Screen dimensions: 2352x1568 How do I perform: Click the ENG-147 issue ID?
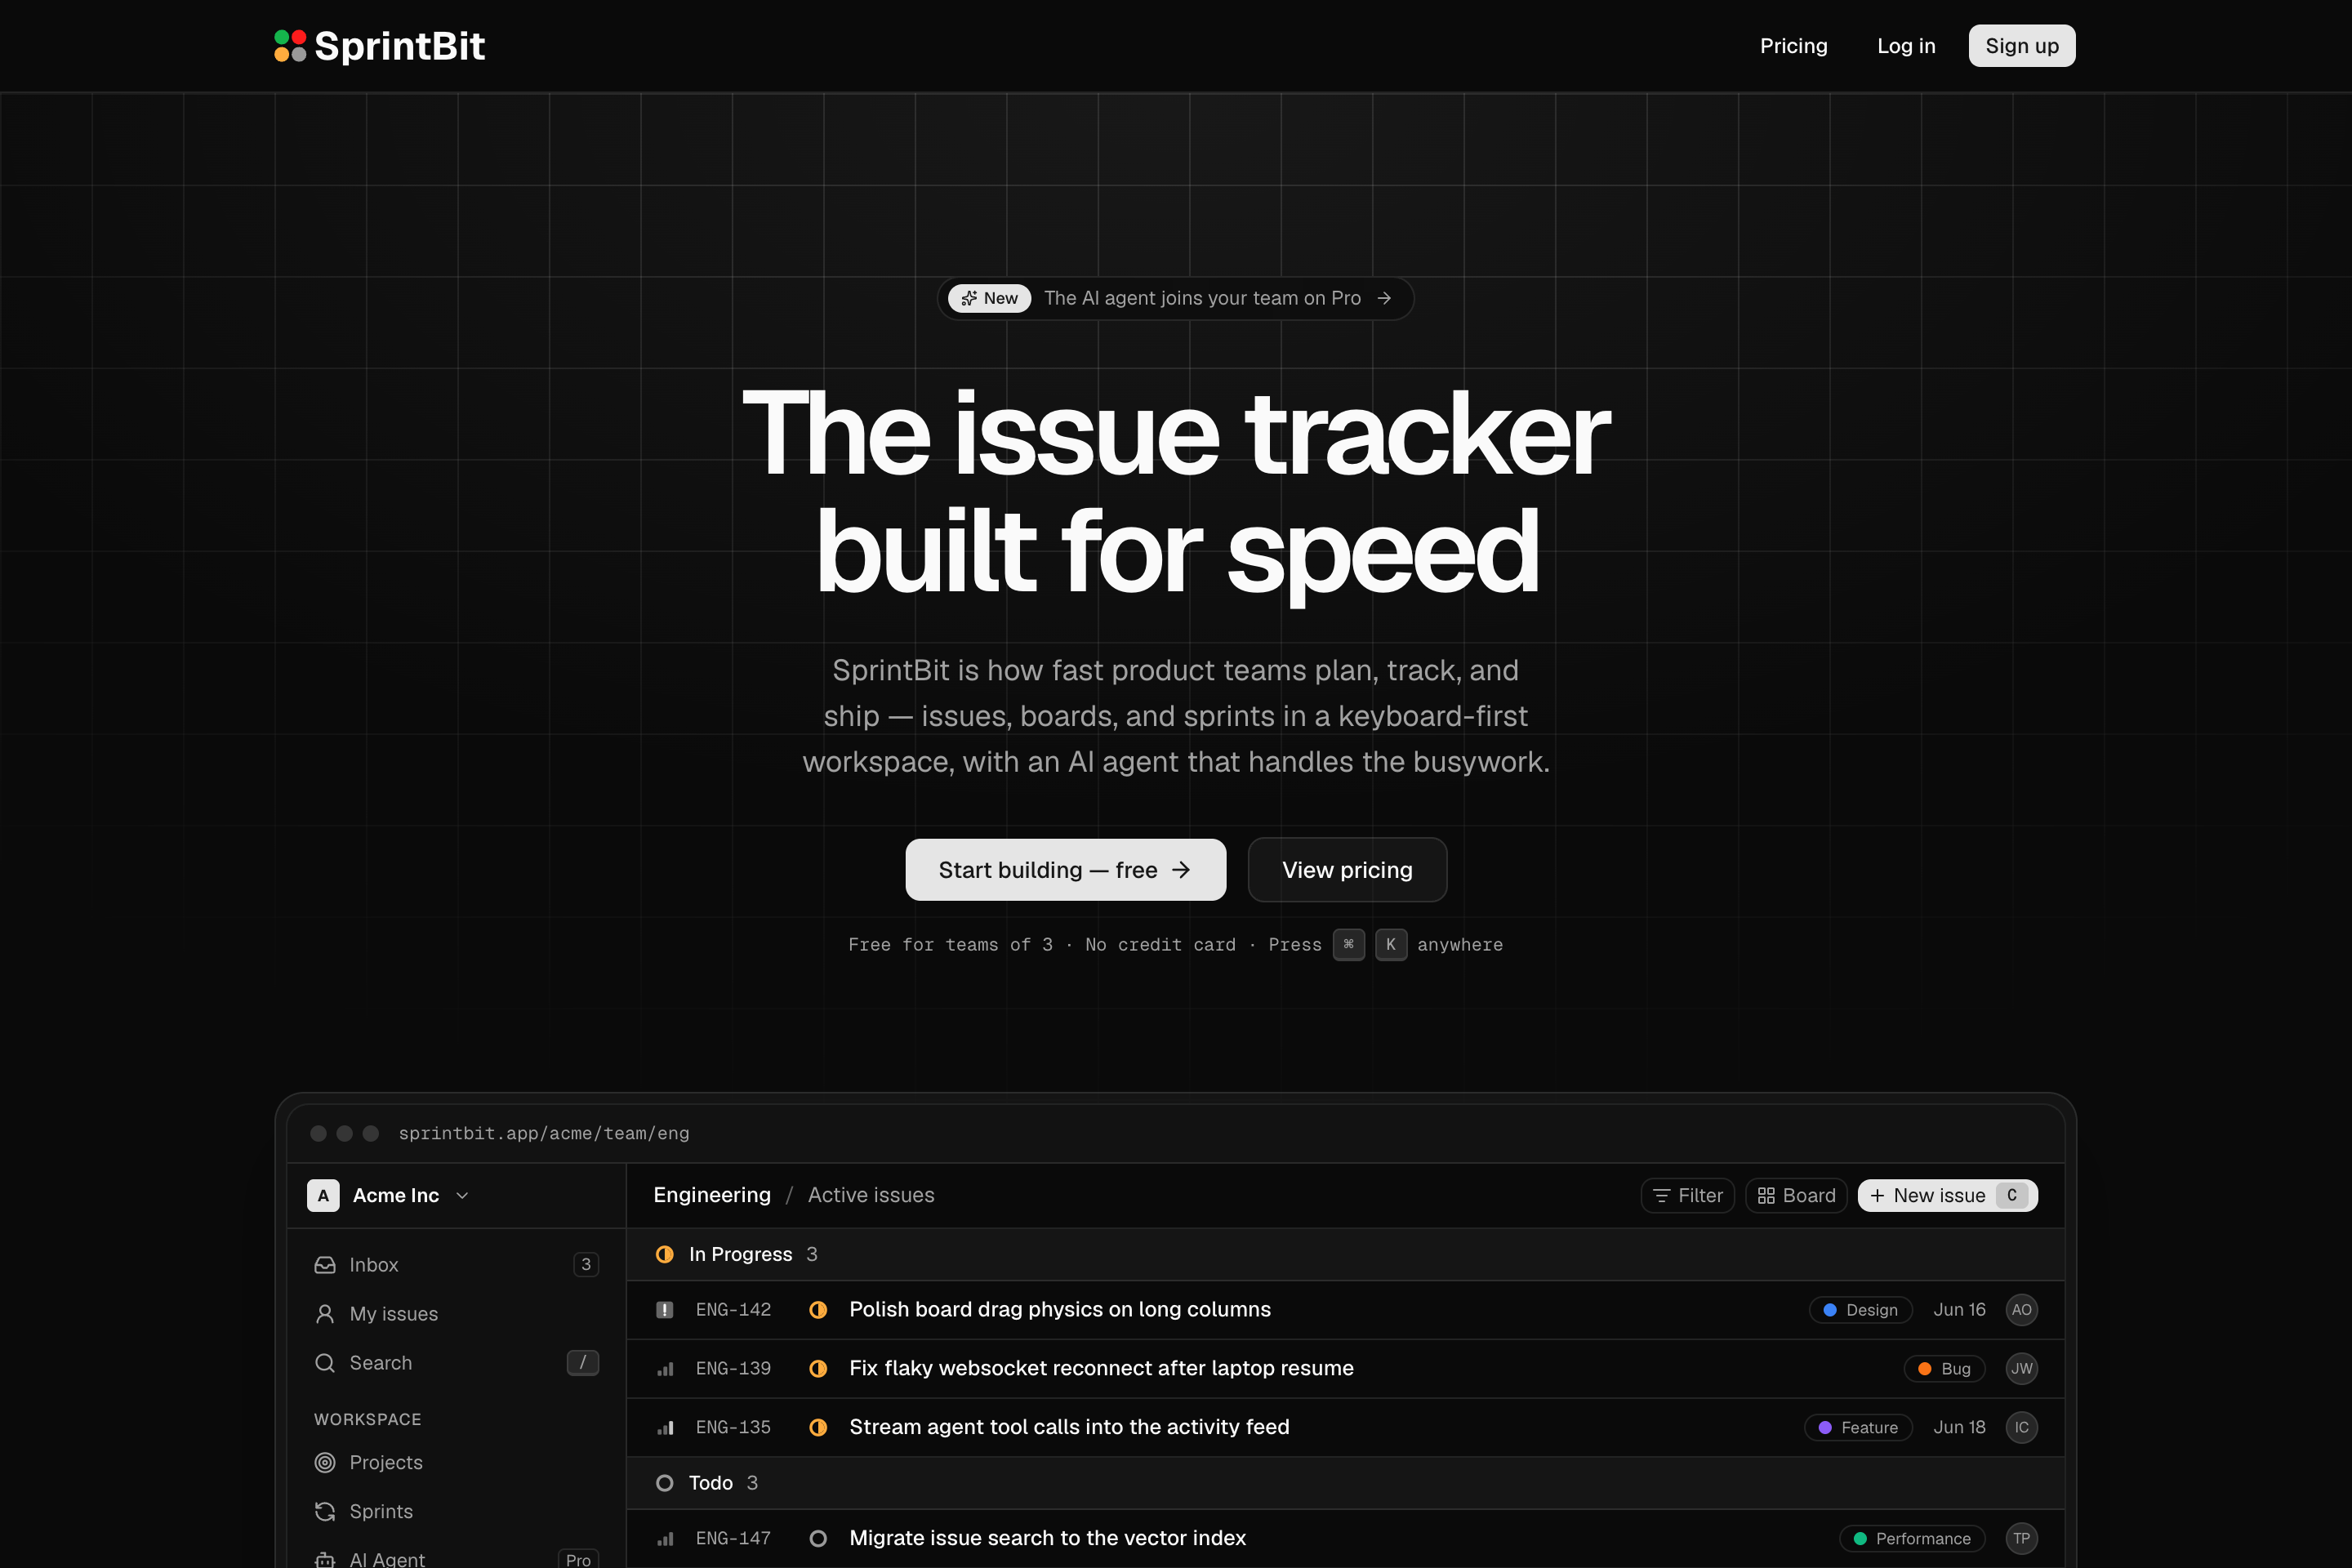(733, 1539)
